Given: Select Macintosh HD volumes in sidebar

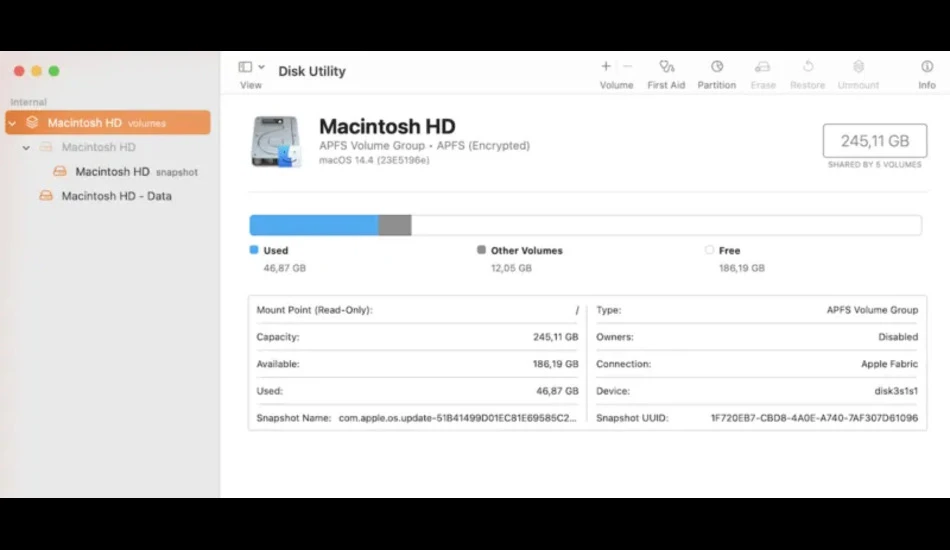Looking at the screenshot, I should pyautogui.click(x=108, y=122).
